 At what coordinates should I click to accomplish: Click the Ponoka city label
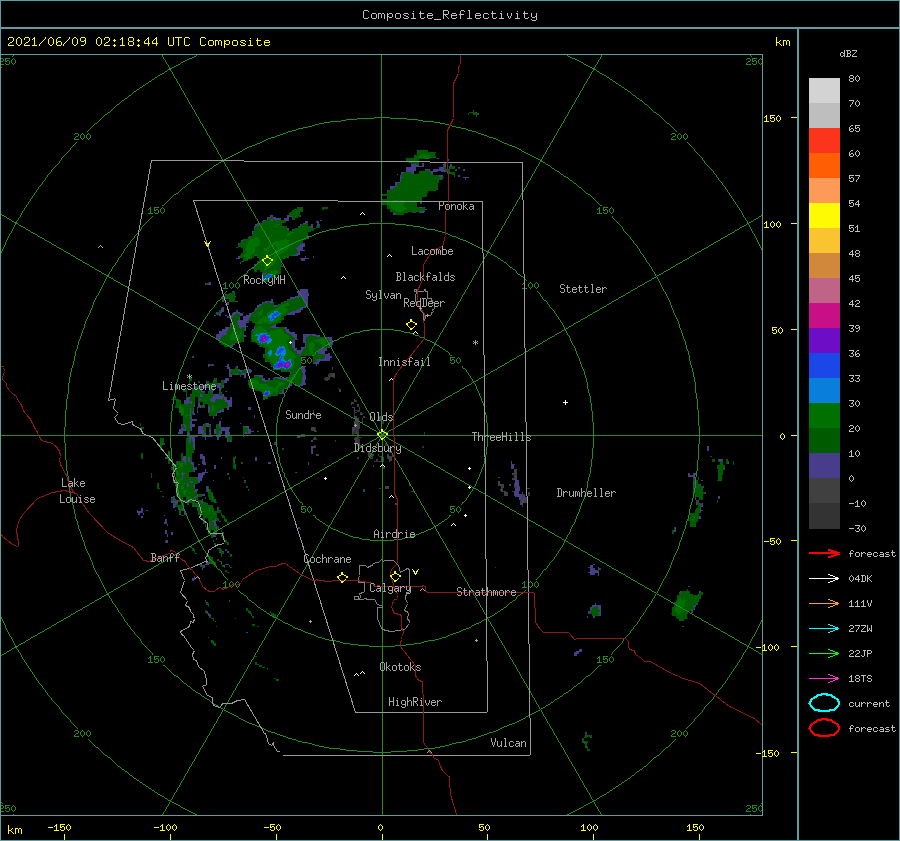[456, 206]
